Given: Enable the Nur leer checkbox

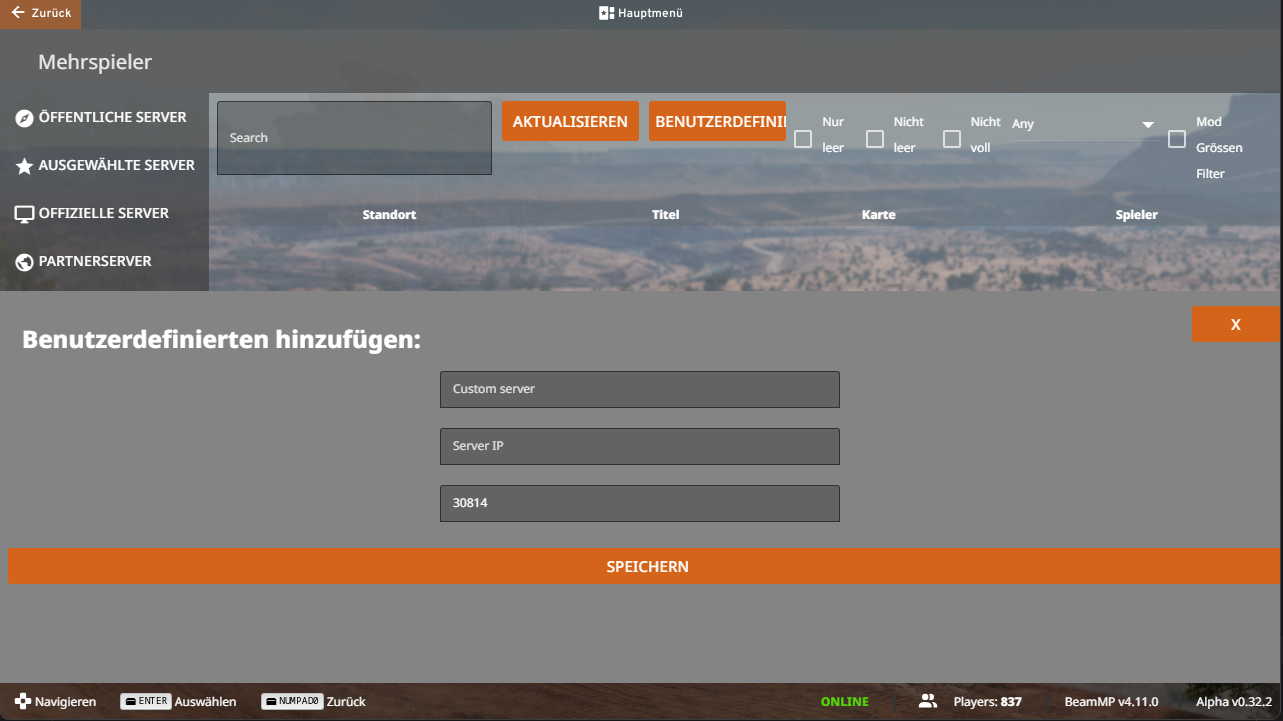Looking at the screenshot, I should pyautogui.click(x=803, y=139).
